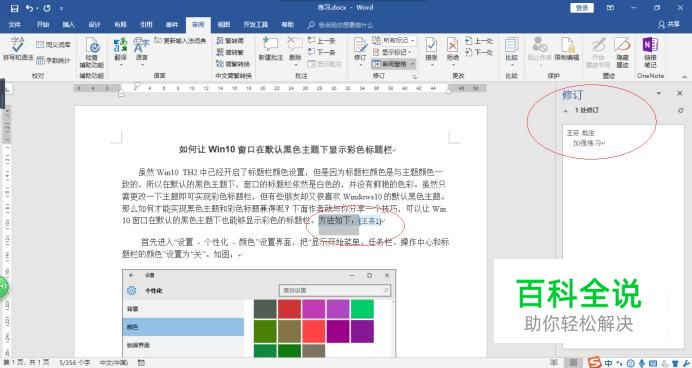Open the 文件 (File) tab

click(15, 25)
